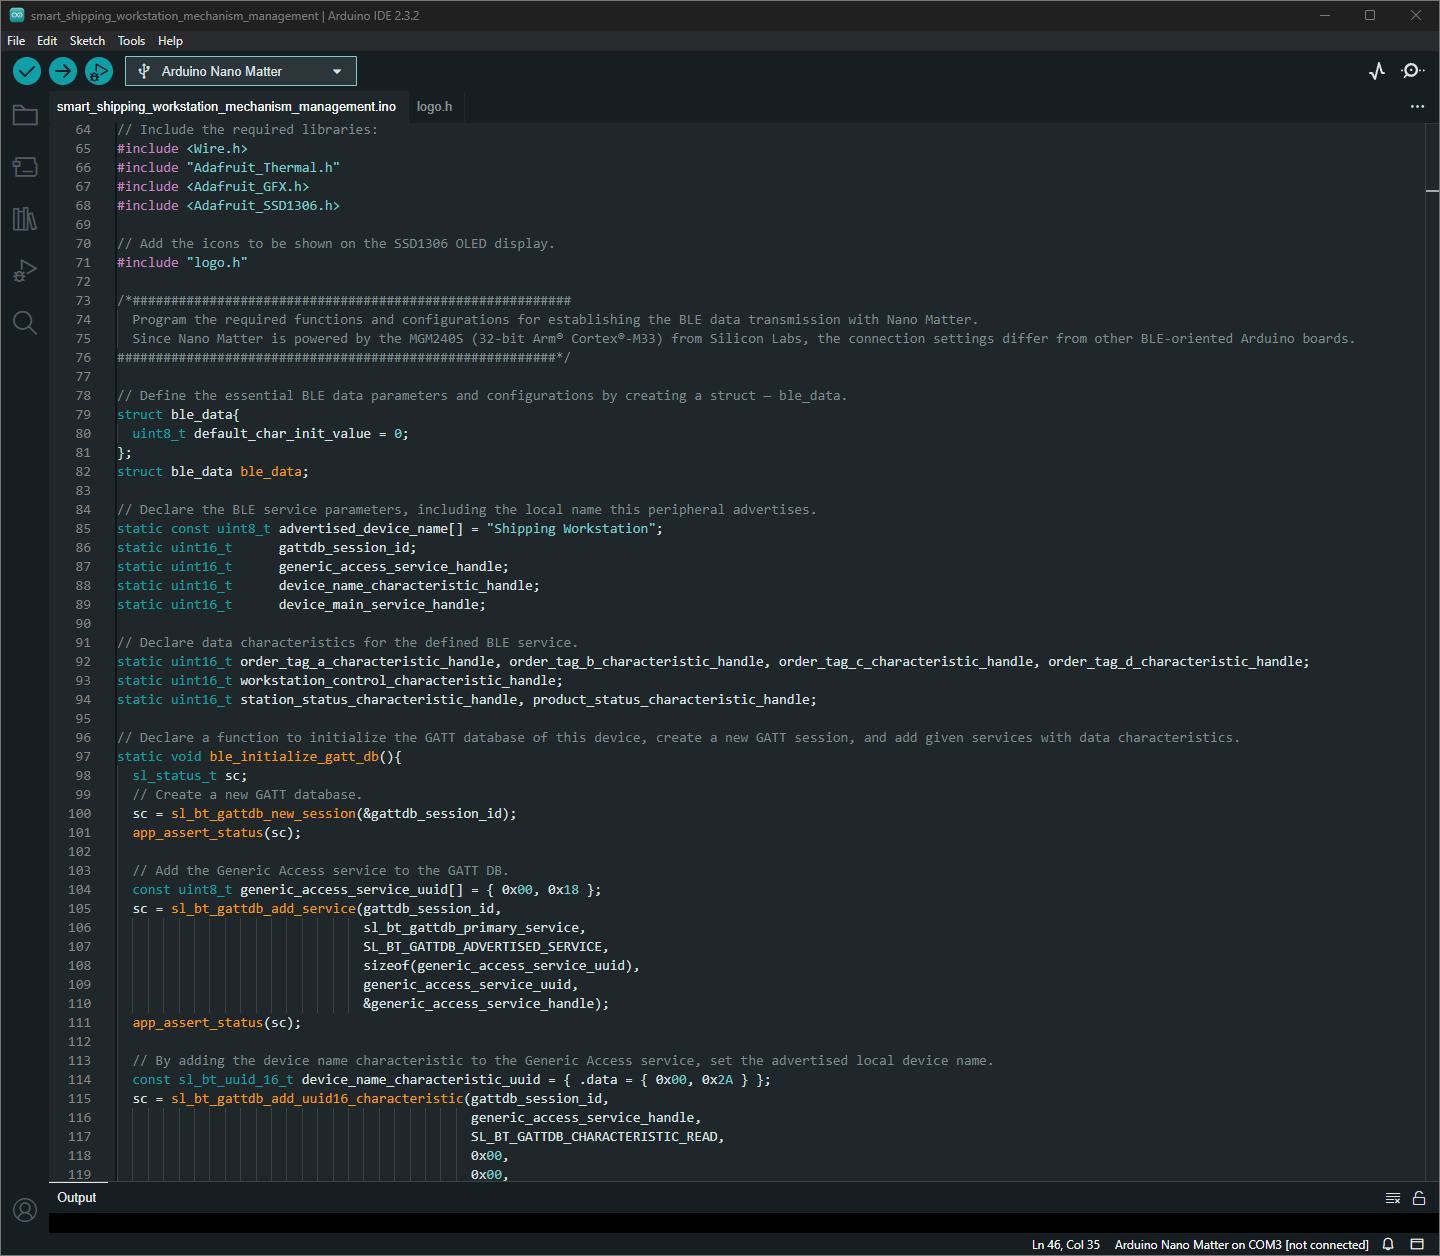This screenshot has width=1440, height=1256.
Task: Click the <Adafruit_SSD1306.h> include line
Action: [x=228, y=205]
